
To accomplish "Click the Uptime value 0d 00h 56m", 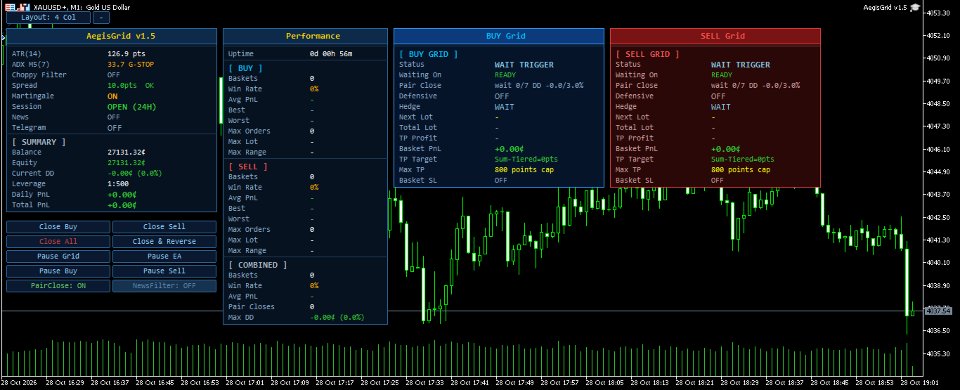I will 331,54.
